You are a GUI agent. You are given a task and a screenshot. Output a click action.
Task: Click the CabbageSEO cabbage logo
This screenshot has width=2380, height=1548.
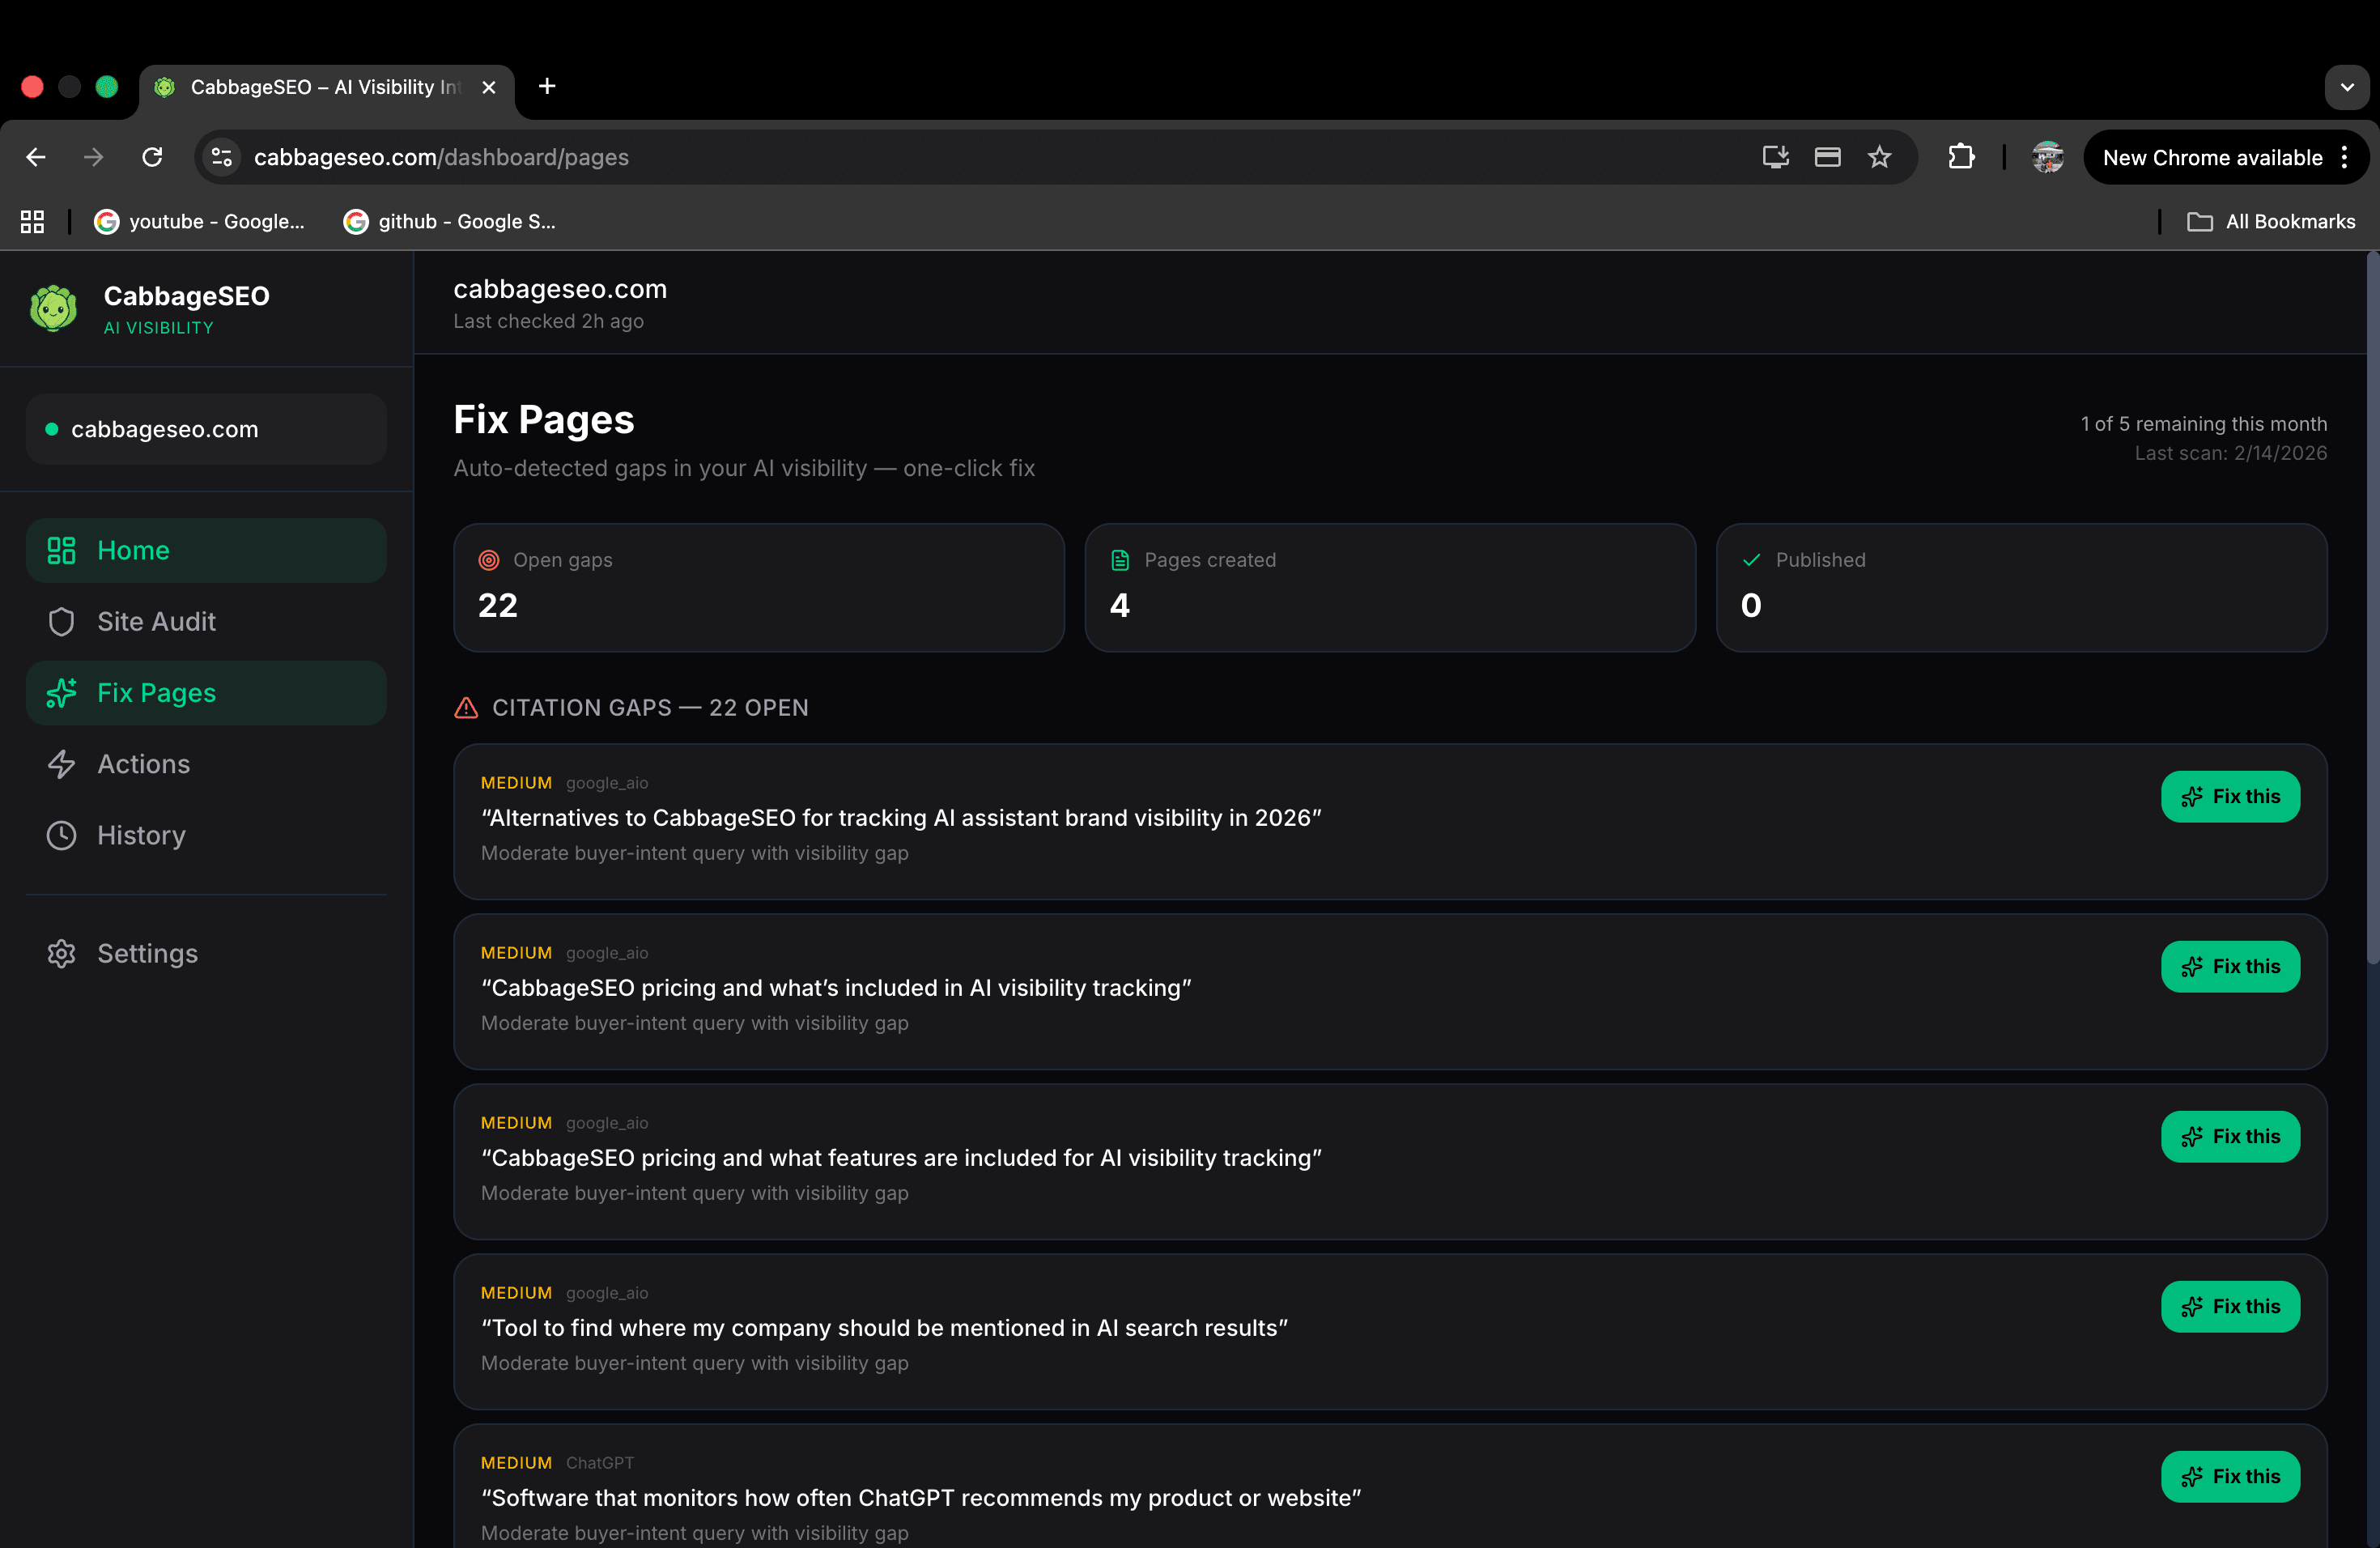coord(53,309)
